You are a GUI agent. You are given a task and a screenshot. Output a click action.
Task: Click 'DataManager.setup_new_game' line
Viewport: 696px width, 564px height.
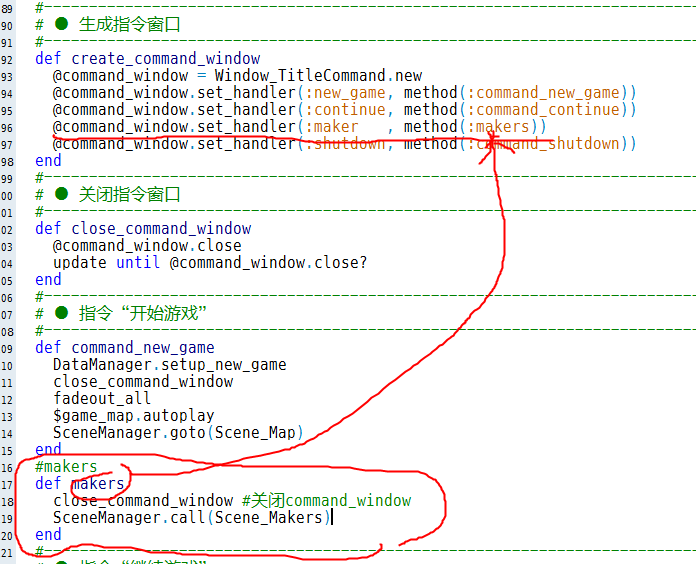click(170, 365)
